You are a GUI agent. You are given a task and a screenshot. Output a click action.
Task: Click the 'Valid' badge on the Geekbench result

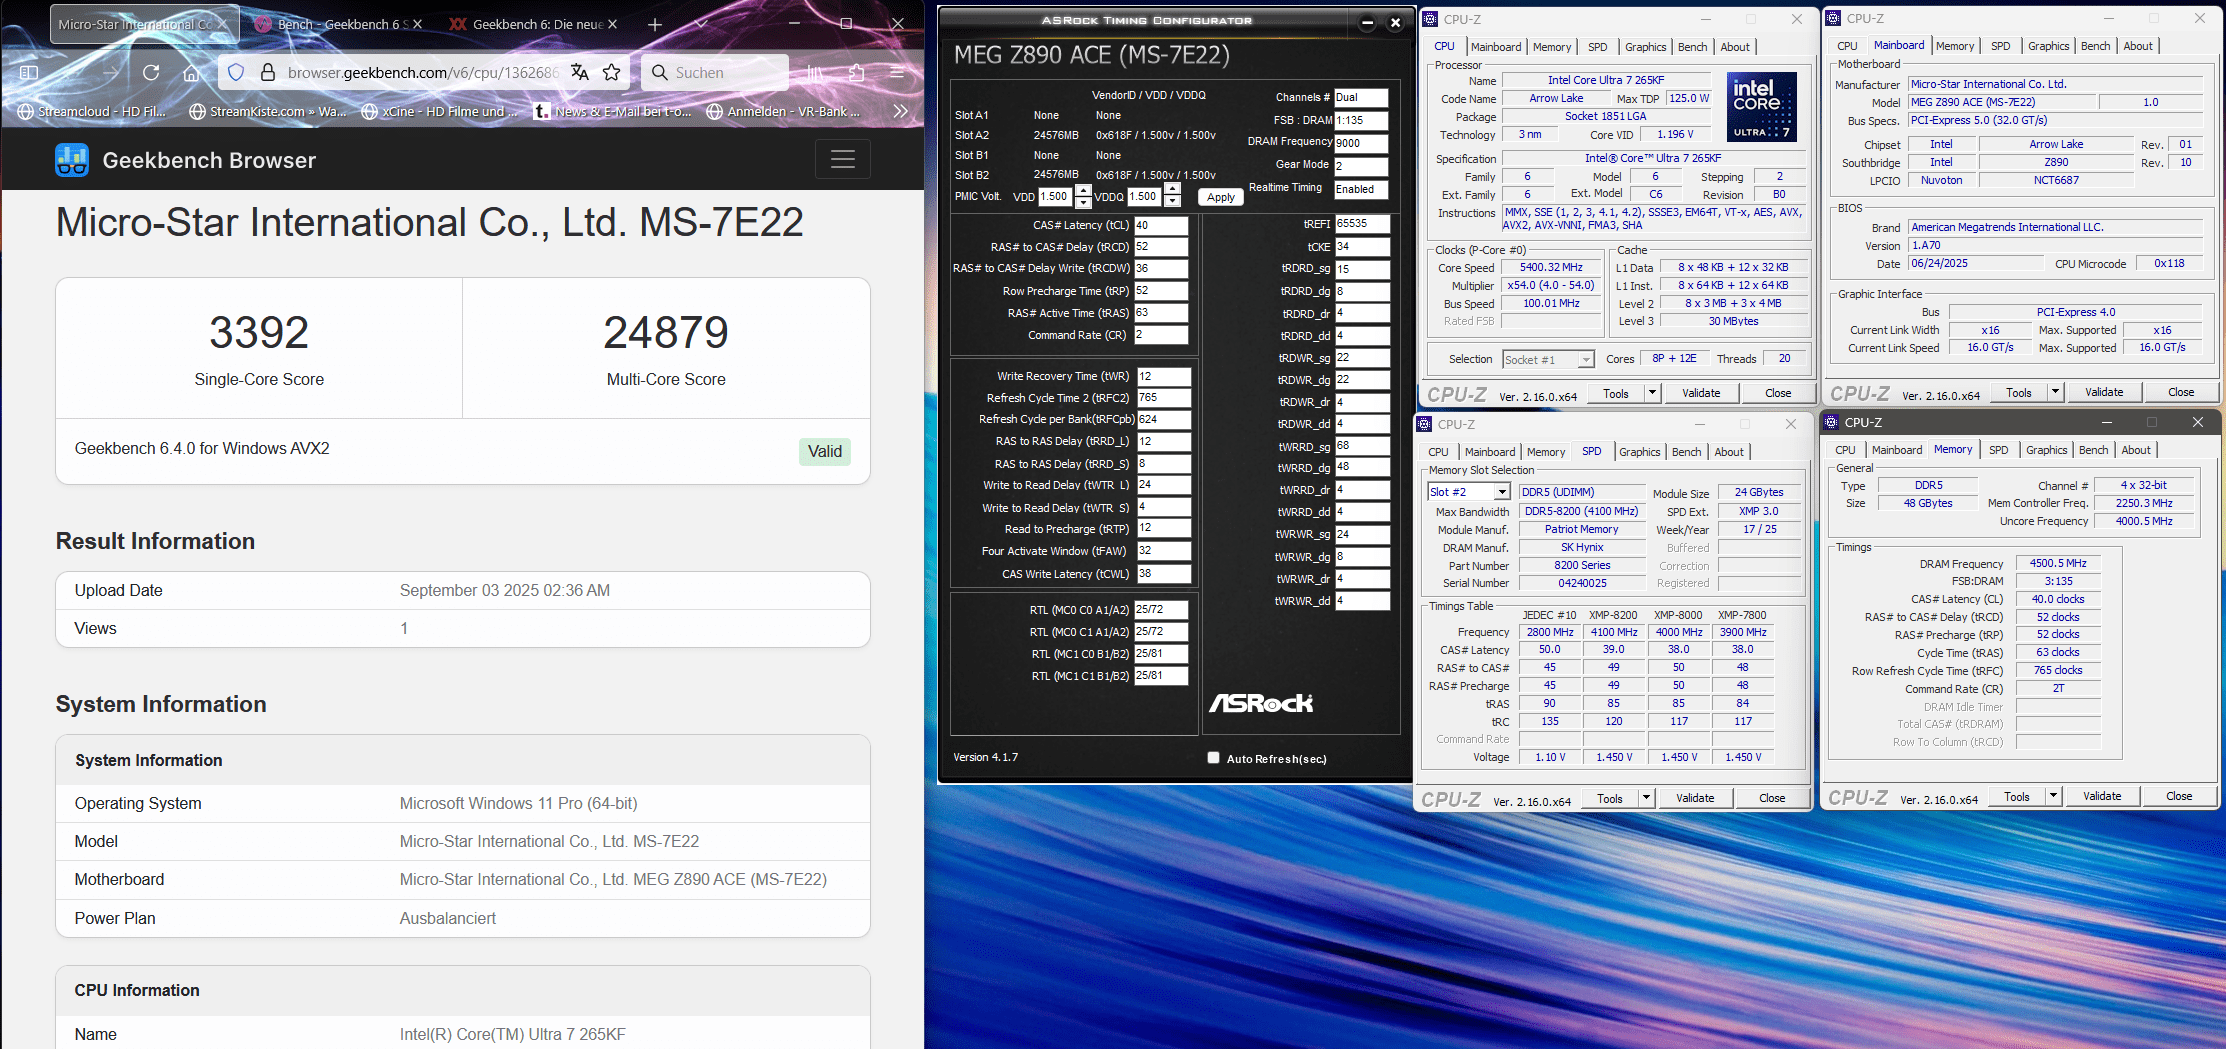tap(825, 452)
